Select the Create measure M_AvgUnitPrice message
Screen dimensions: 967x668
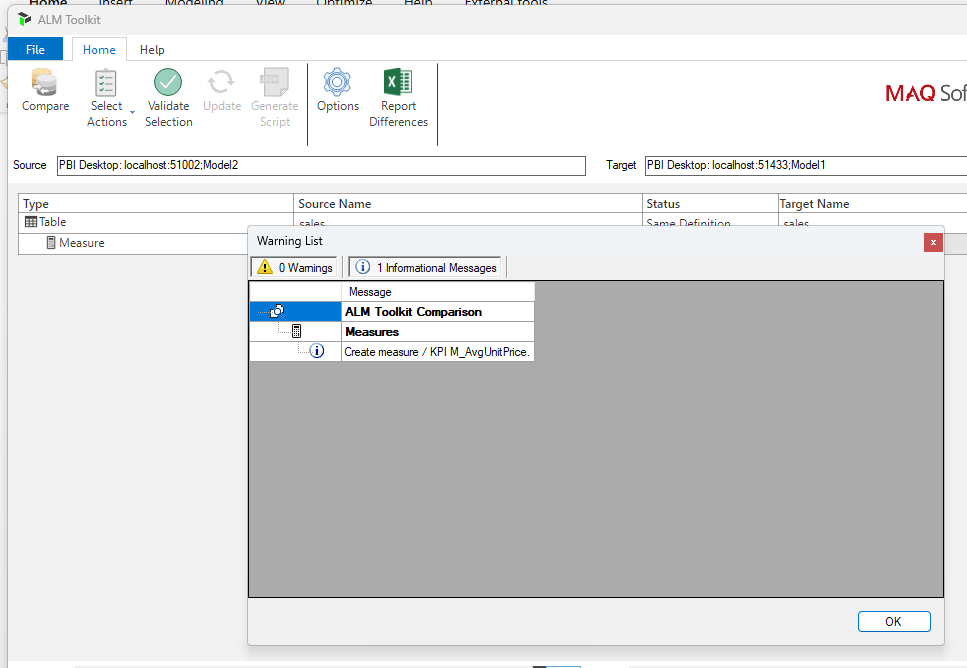[x=437, y=351]
